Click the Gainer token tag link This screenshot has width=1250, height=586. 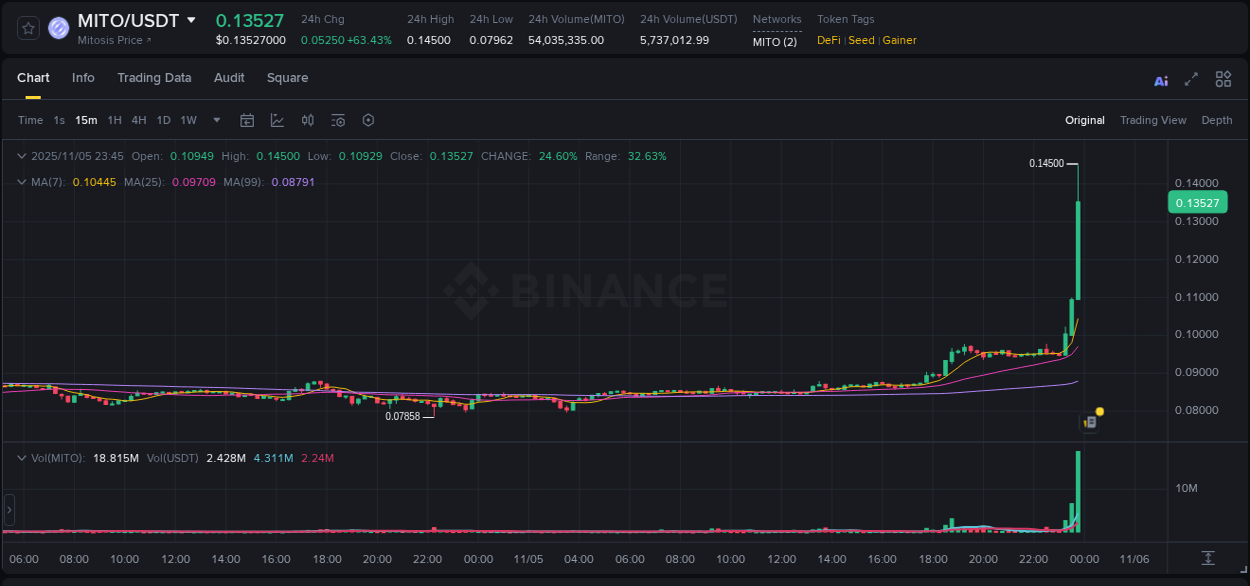(899, 40)
